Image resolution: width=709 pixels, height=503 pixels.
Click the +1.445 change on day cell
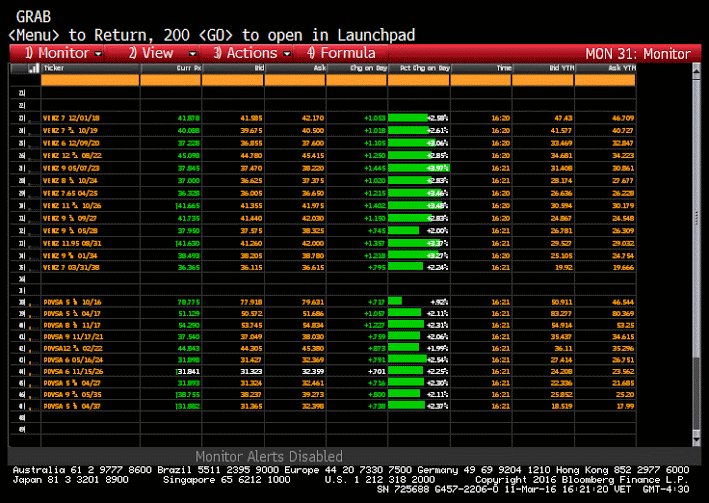[x=375, y=168]
